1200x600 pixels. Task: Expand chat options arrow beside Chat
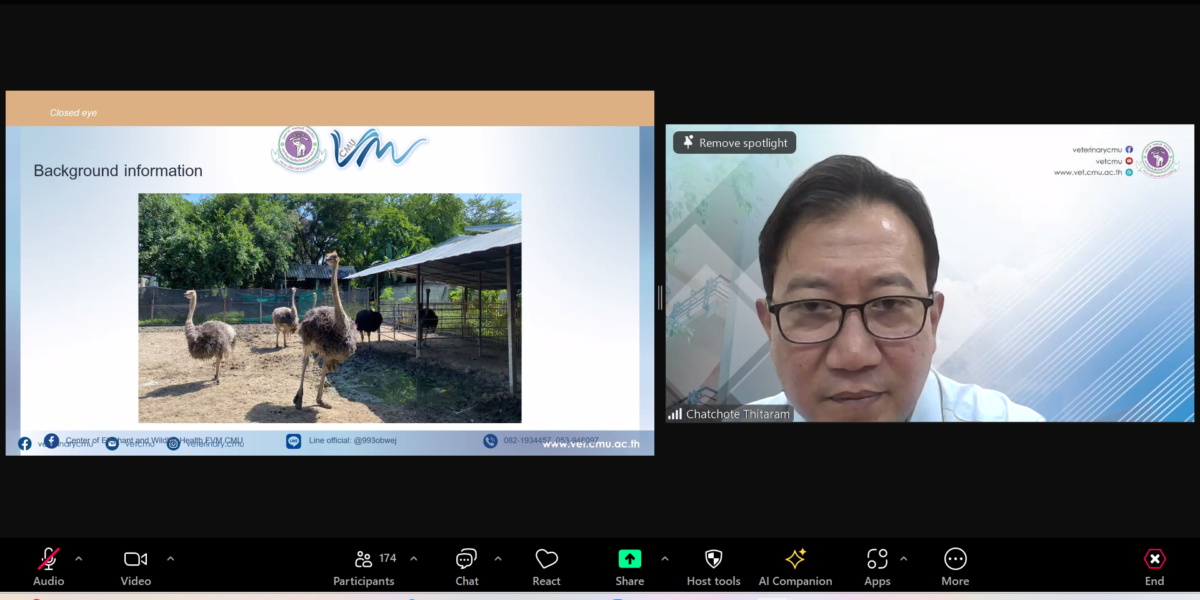(498, 559)
